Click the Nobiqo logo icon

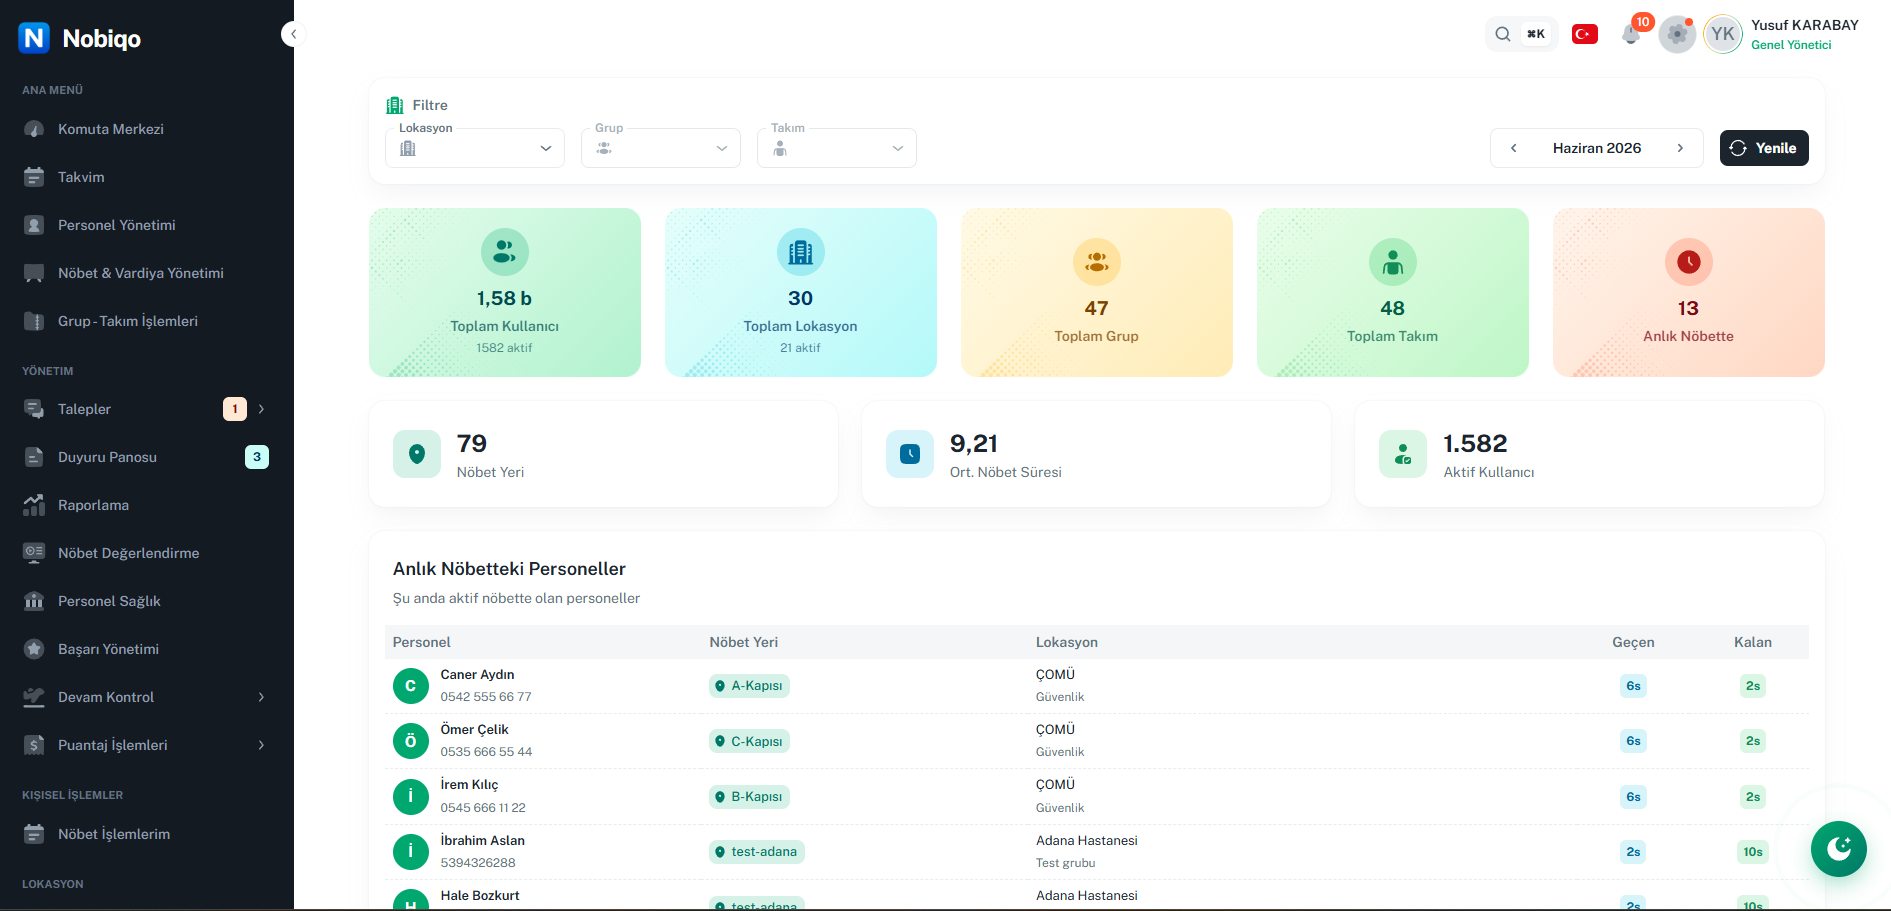(34, 38)
